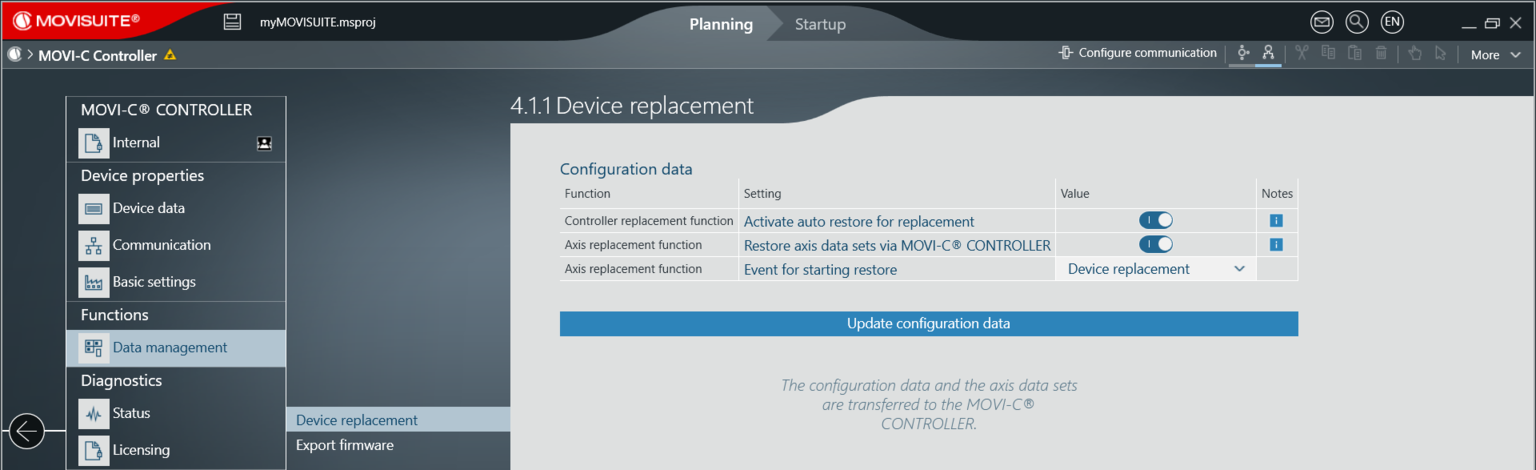Click the Device data icon
This screenshot has width=1536, height=470.
94,209
